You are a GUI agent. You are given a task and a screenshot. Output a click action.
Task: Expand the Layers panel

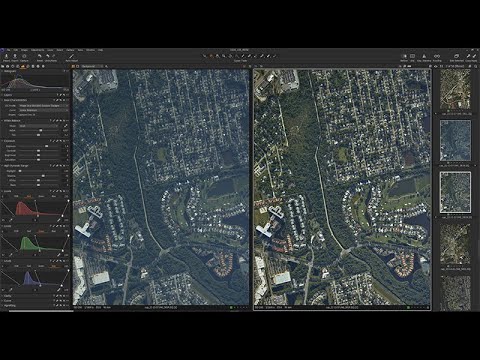[2, 95]
